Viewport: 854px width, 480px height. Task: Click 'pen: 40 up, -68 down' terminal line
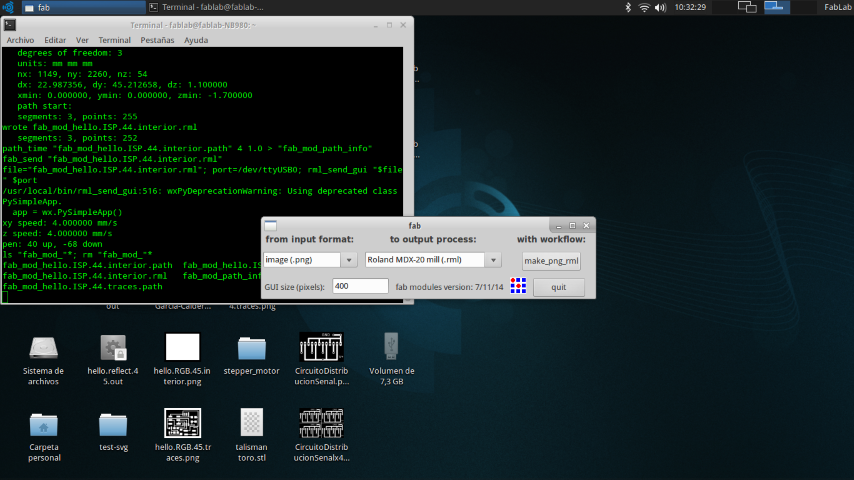pos(52,244)
